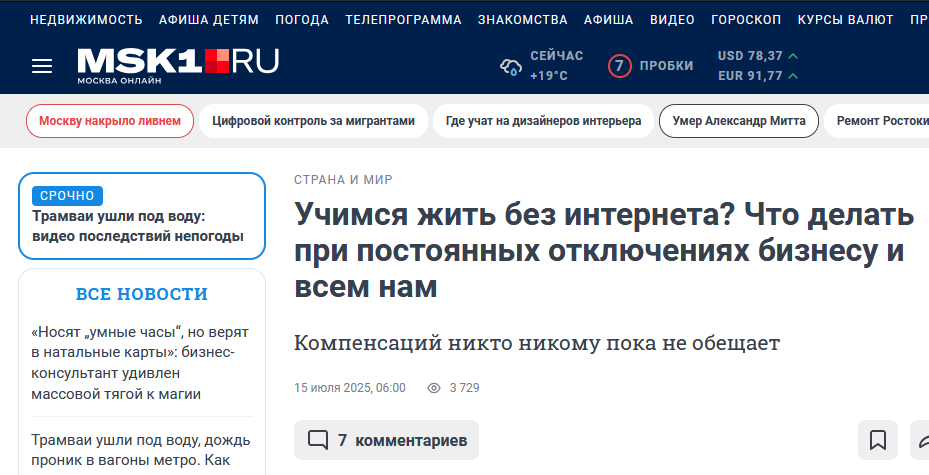This screenshot has height=475, width=929.
Task: Open Гороскоп page
Action: tap(746, 20)
